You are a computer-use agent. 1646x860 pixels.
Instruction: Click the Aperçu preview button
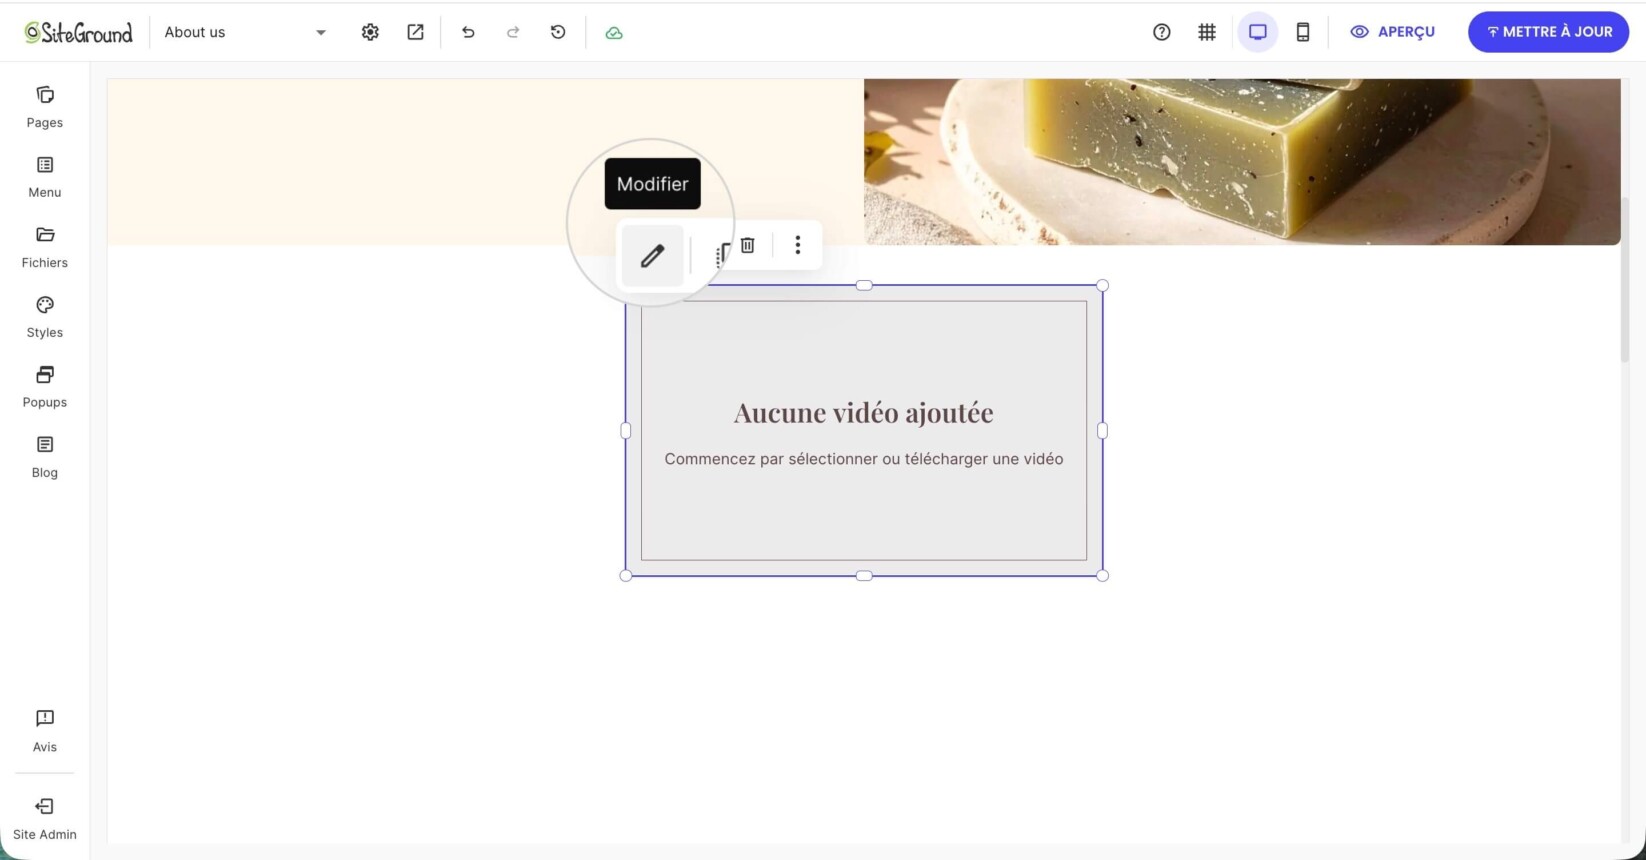coord(1392,32)
